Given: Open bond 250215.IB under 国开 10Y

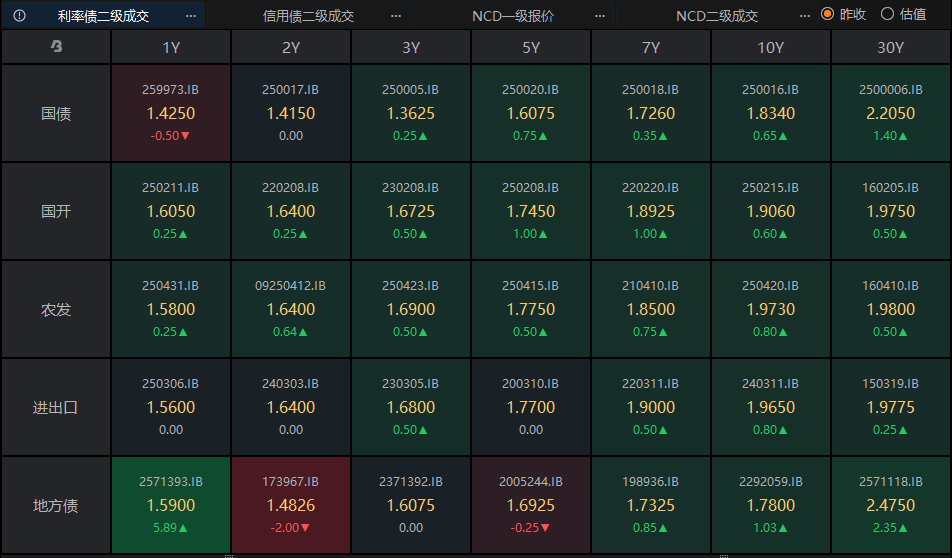Looking at the screenshot, I should [x=770, y=211].
